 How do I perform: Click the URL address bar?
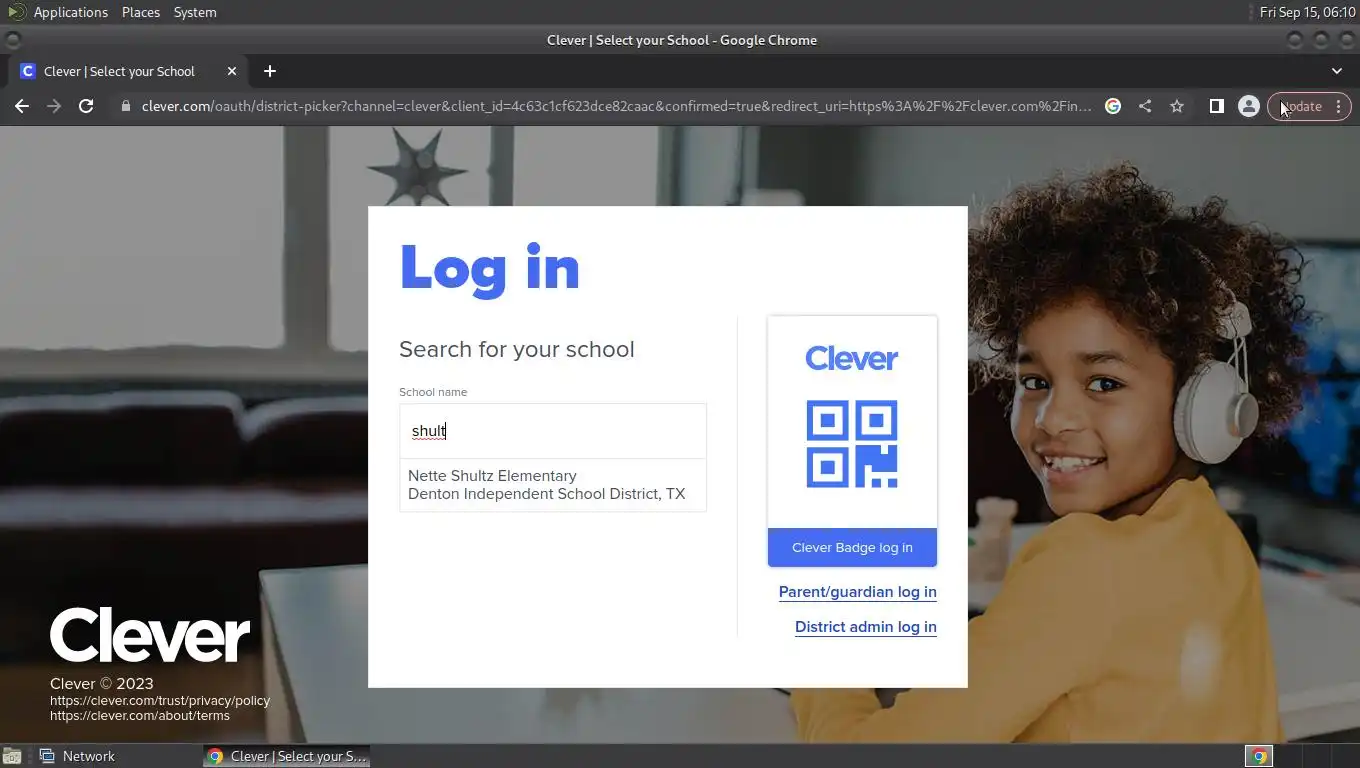[x=616, y=106]
